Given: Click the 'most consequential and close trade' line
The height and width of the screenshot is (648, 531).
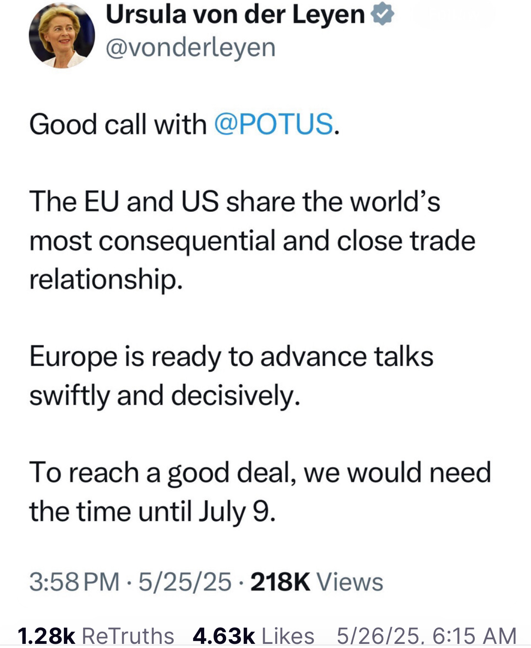Looking at the screenshot, I should [252, 241].
